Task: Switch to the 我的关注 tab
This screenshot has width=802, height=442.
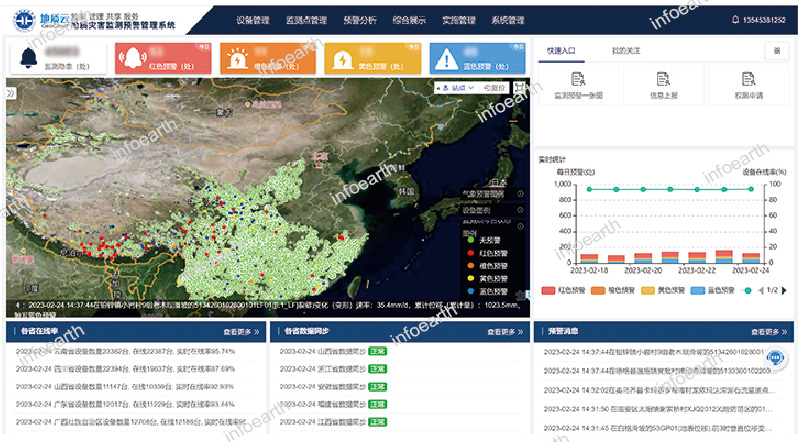Action: (x=626, y=49)
